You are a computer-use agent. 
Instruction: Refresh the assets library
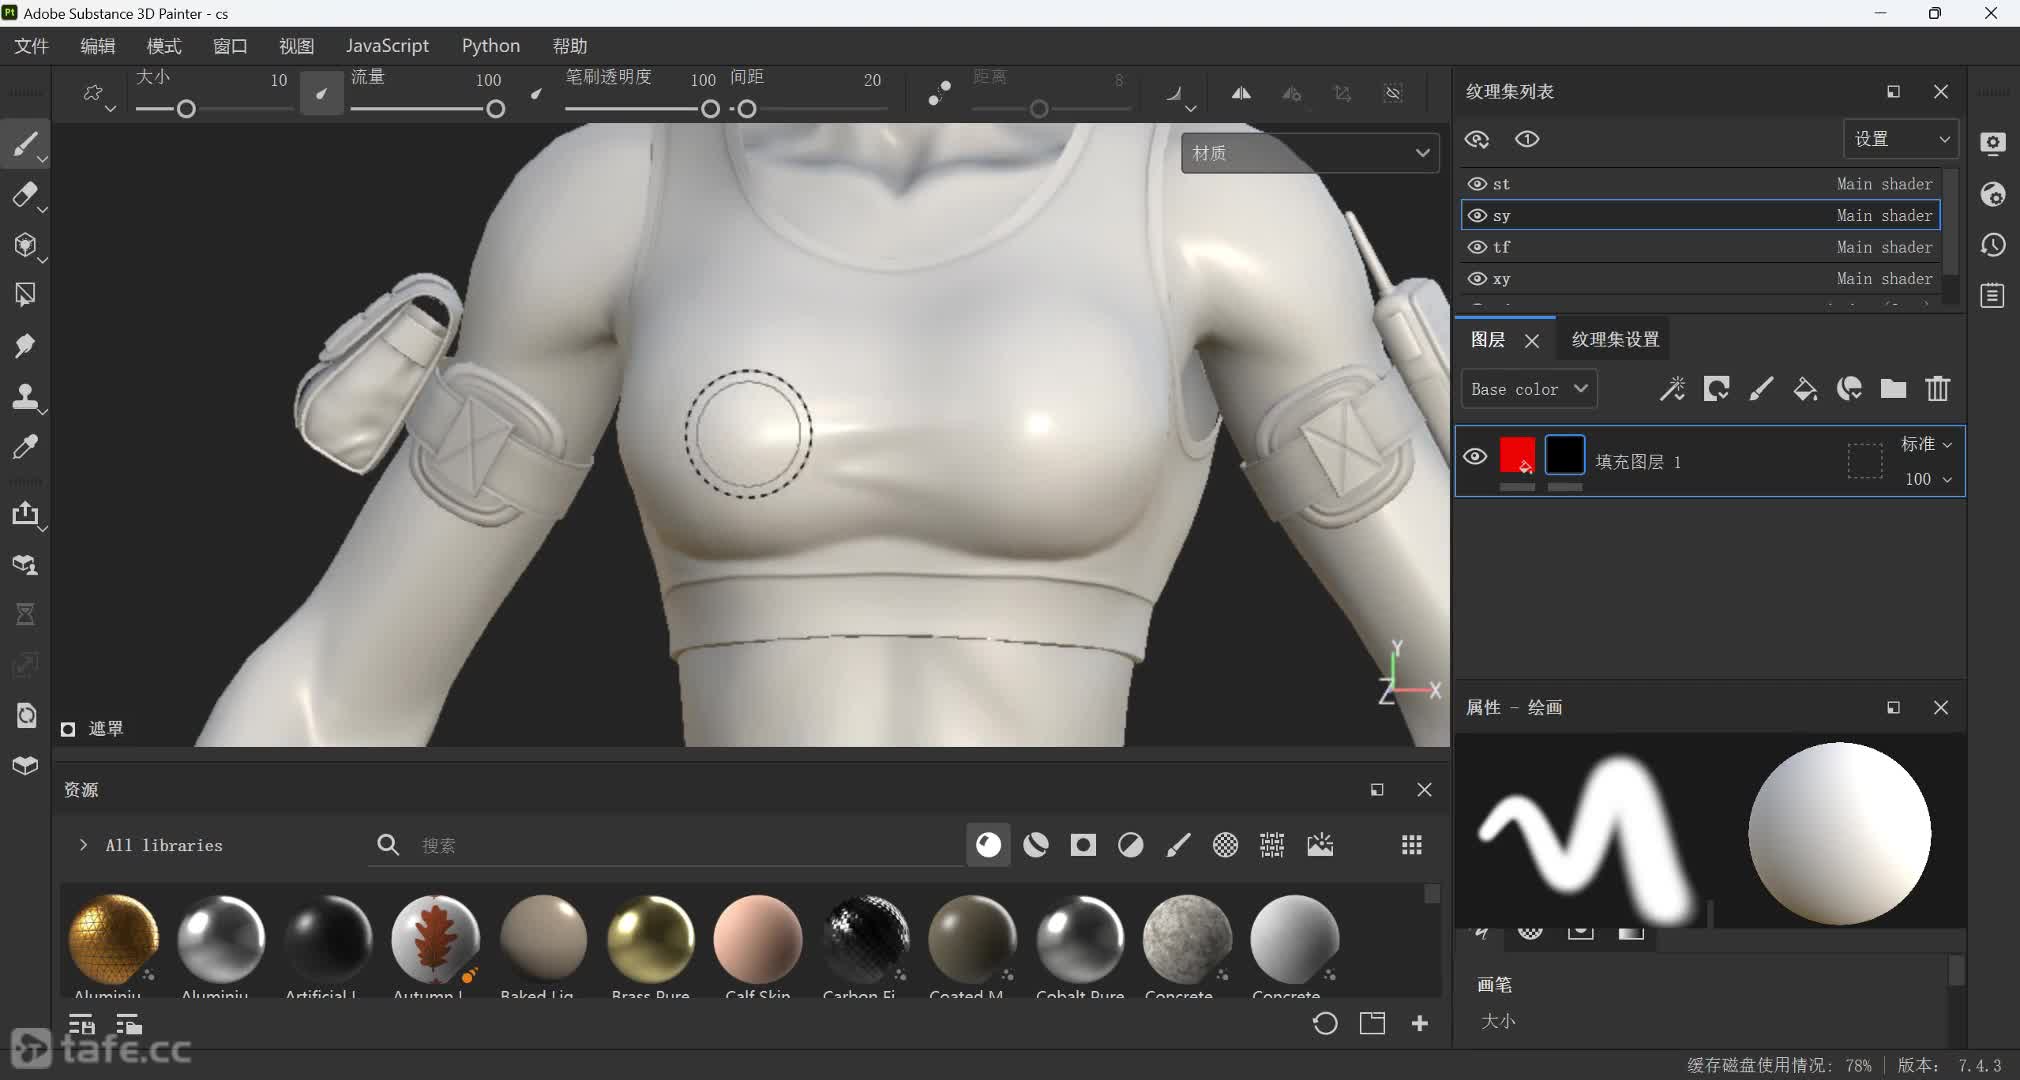[x=1325, y=1023]
